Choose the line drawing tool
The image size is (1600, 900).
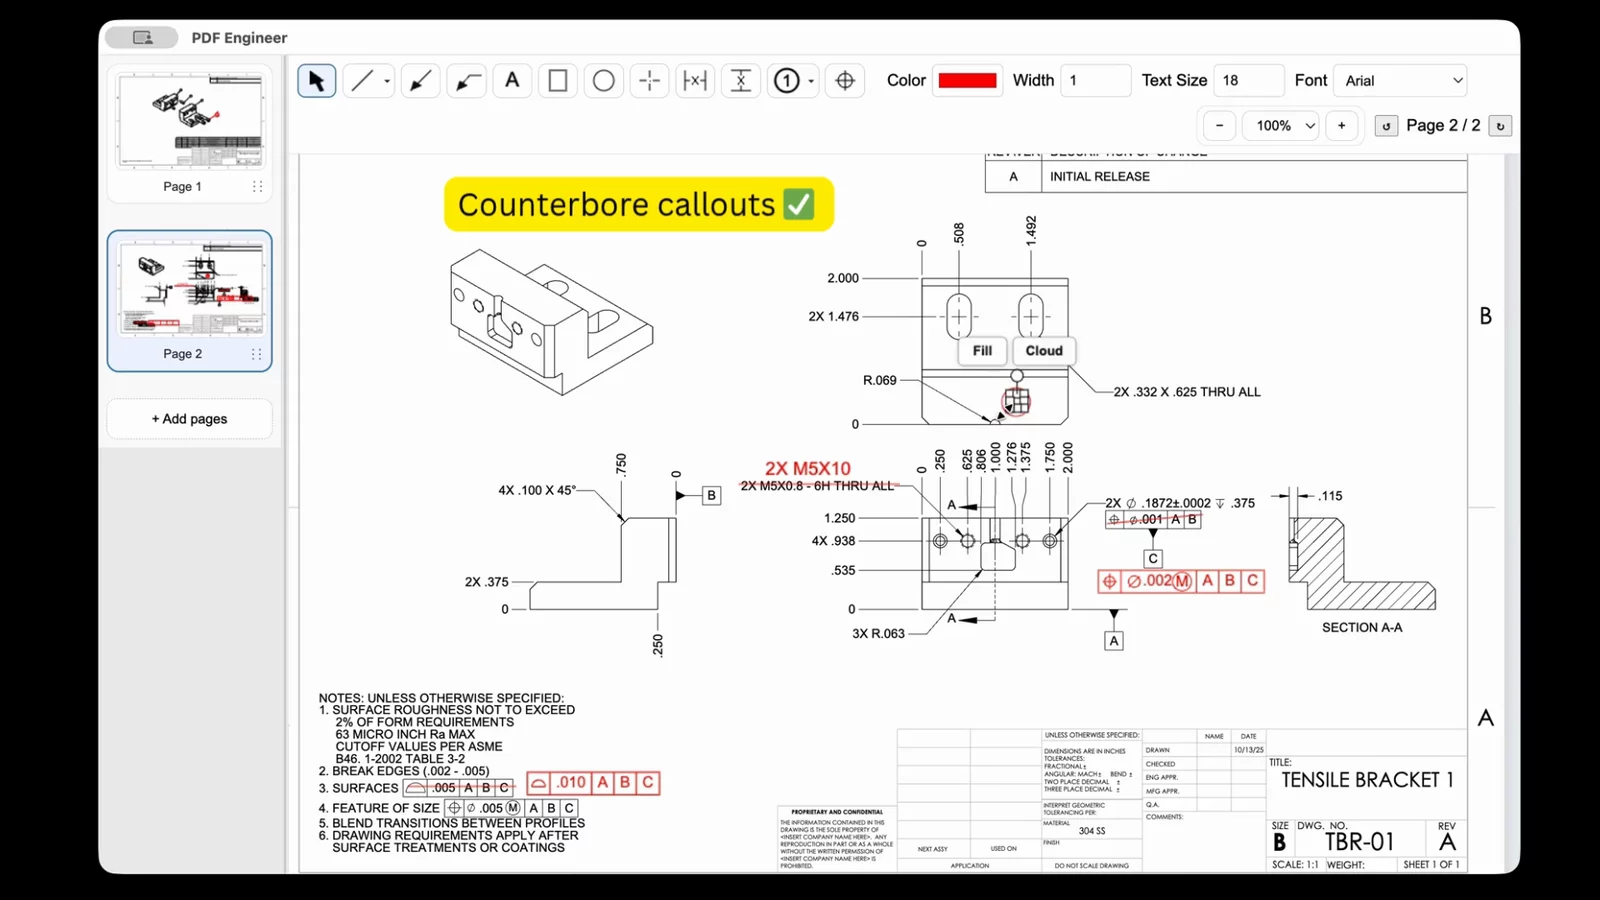[x=362, y=80]
